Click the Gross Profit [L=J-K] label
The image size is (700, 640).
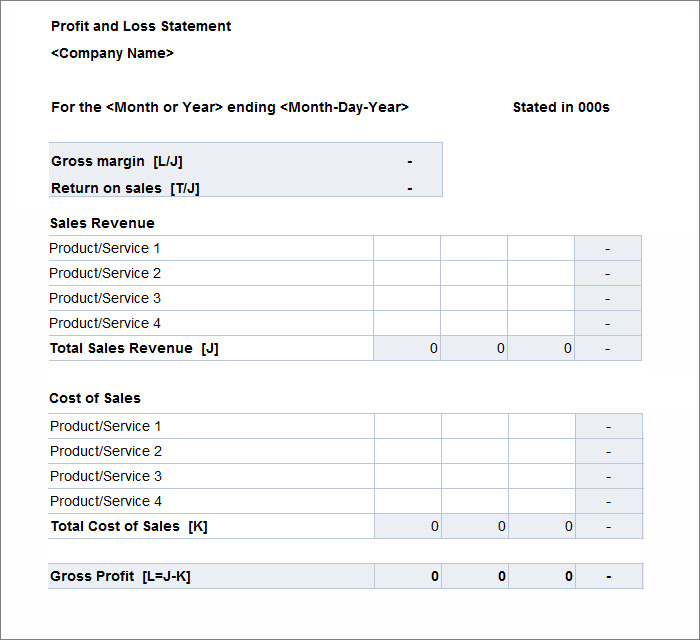coord(120,576)
